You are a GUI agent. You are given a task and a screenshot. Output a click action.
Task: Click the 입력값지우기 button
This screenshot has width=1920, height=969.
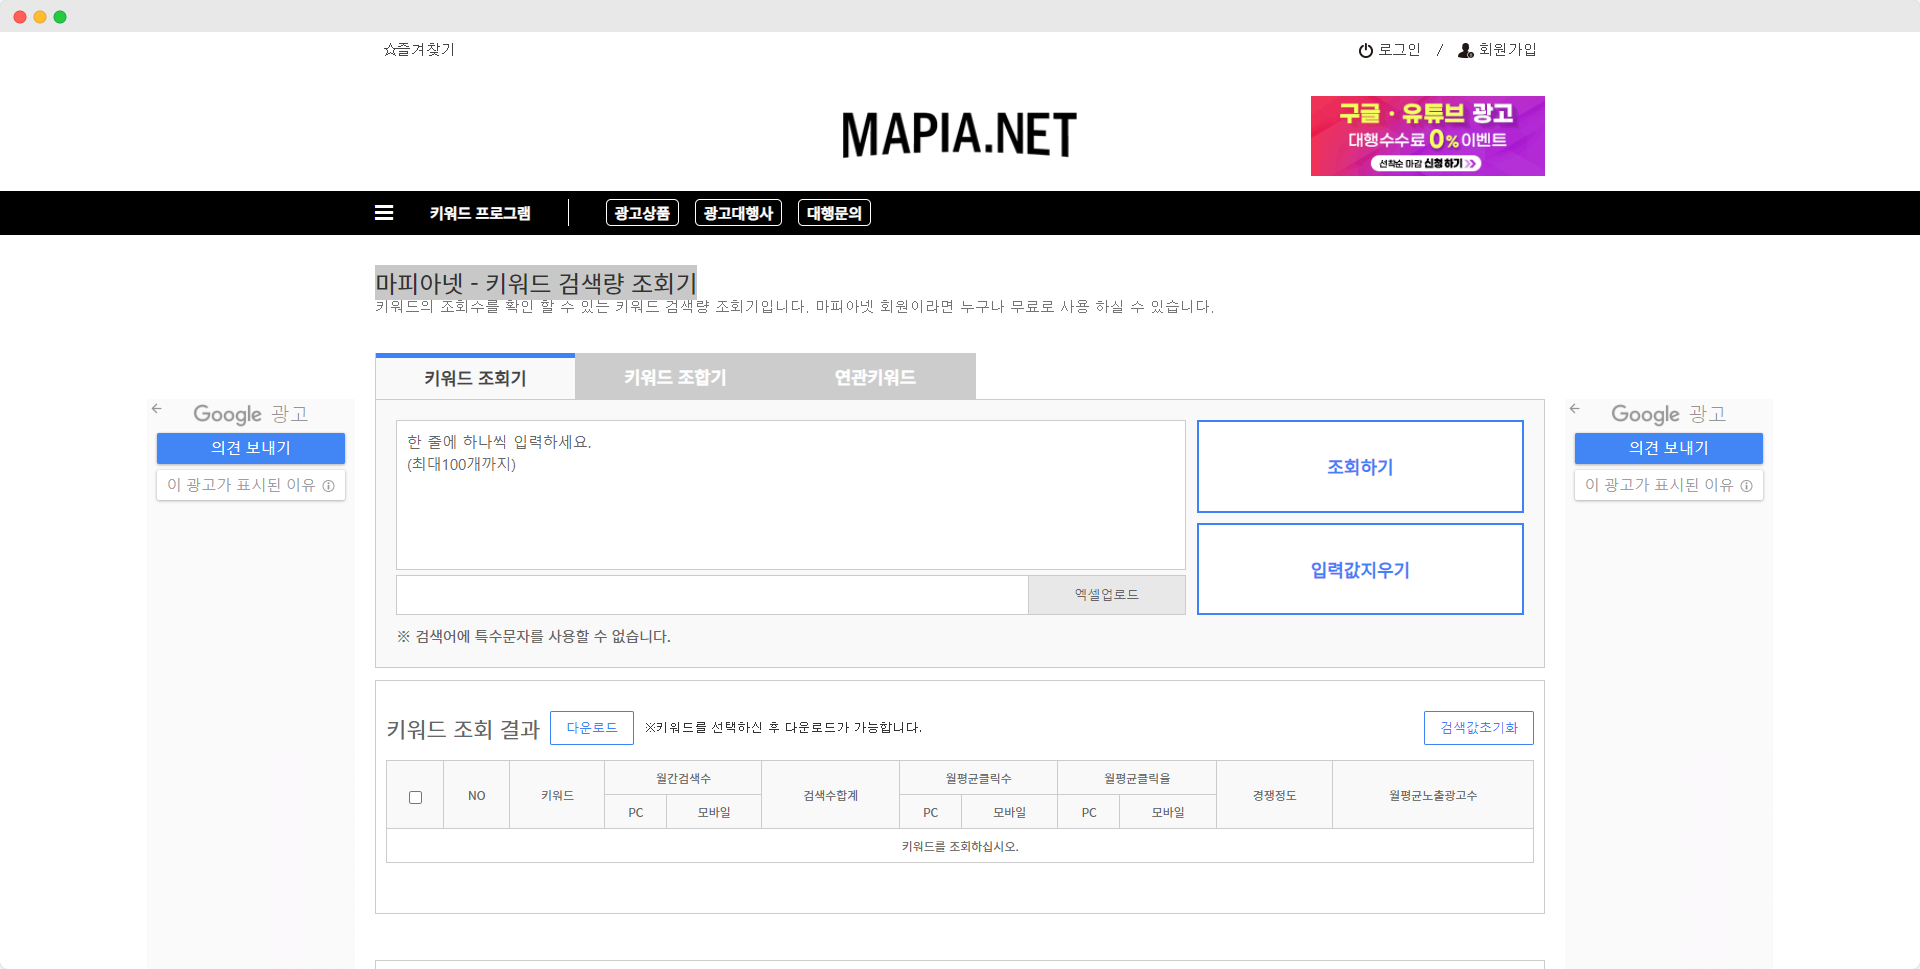[x=1360, y=570]
